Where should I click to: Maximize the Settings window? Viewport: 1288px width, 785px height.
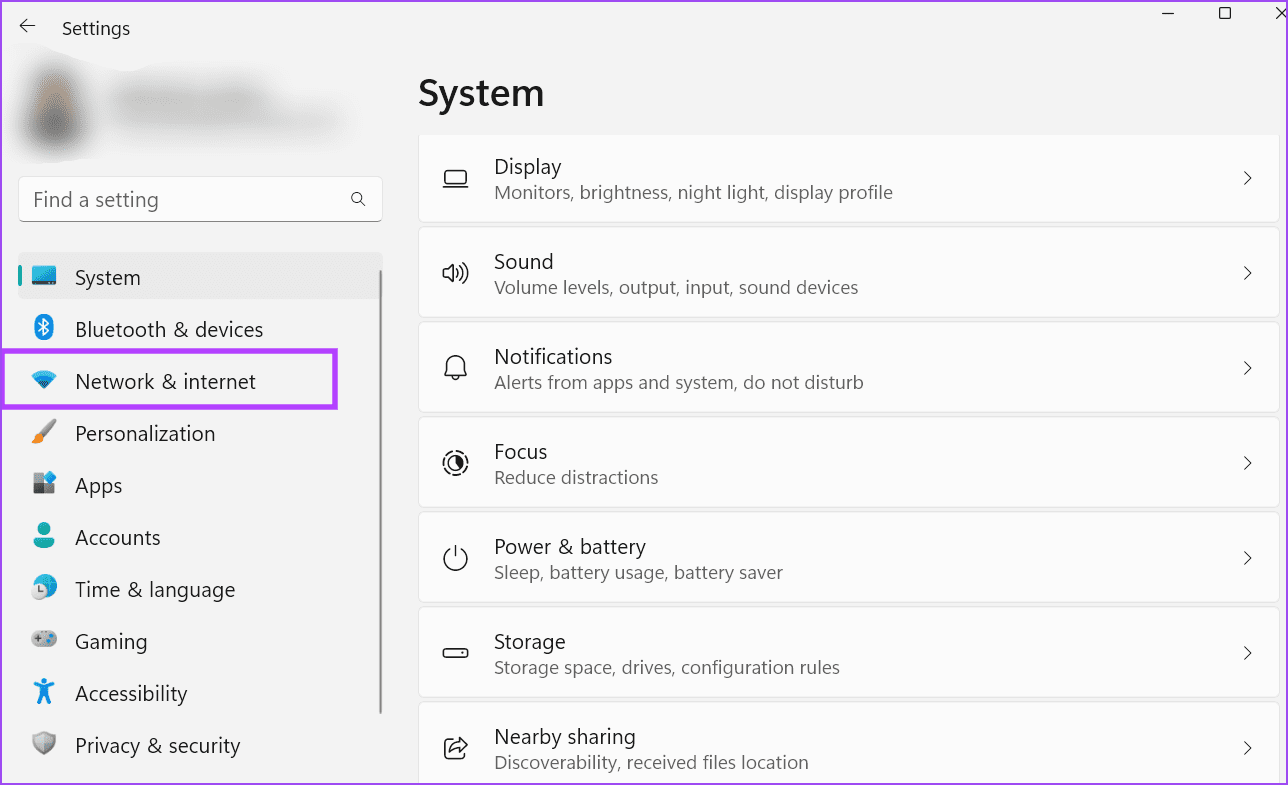point(1225,13)
